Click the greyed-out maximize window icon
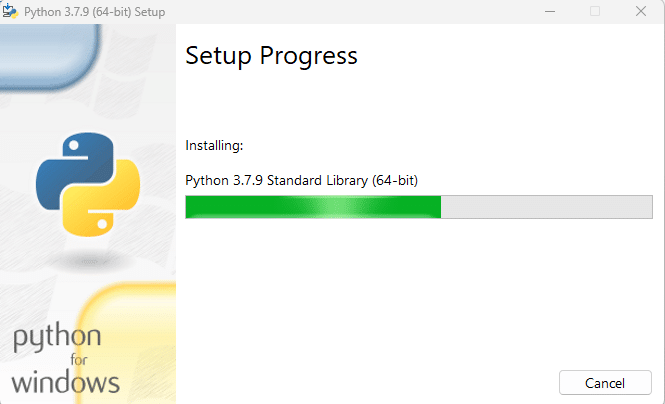The width and height of the screenshot is (665, 404). 595,11
